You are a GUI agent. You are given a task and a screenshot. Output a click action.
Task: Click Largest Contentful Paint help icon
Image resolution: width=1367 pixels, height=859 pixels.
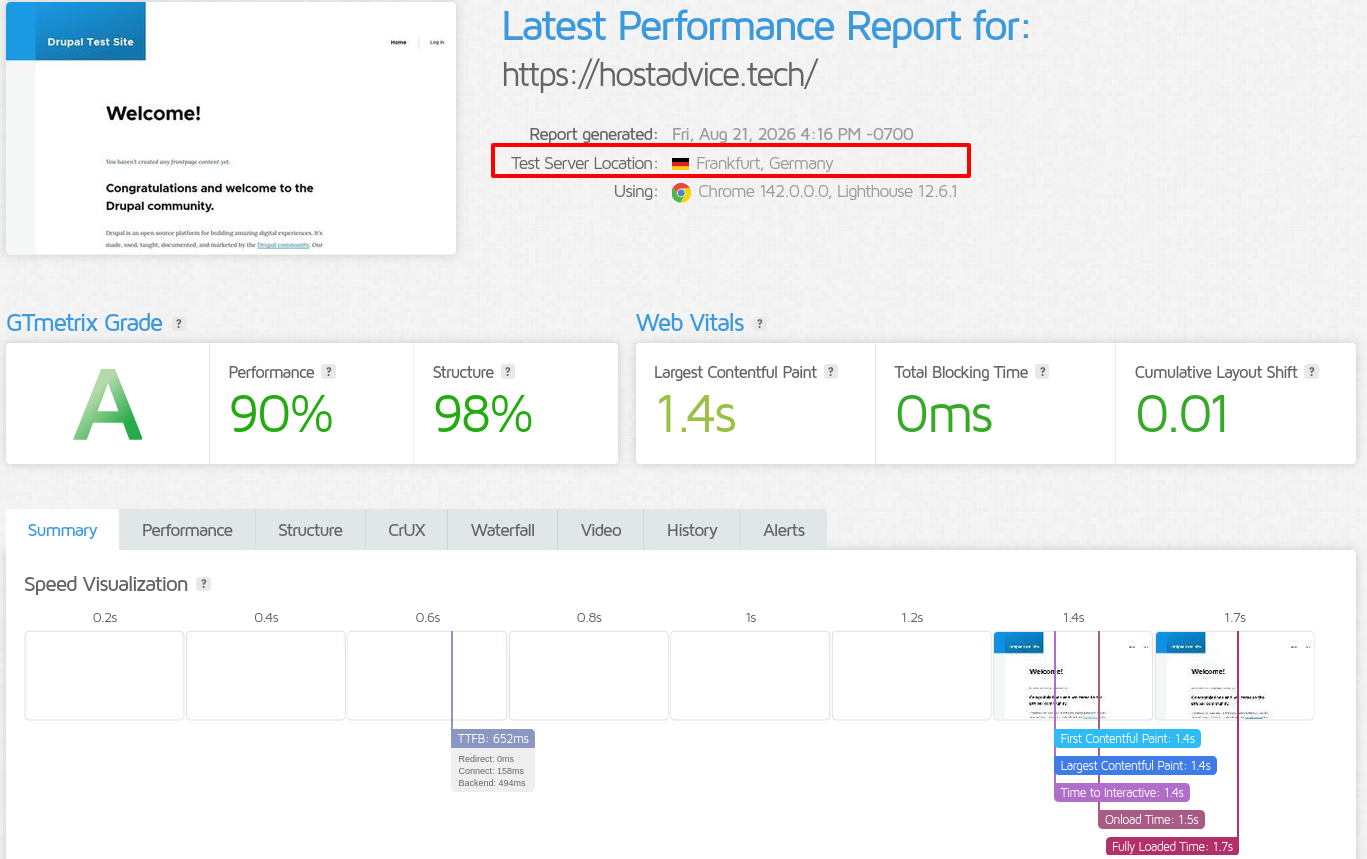click(x=831, y=372)
